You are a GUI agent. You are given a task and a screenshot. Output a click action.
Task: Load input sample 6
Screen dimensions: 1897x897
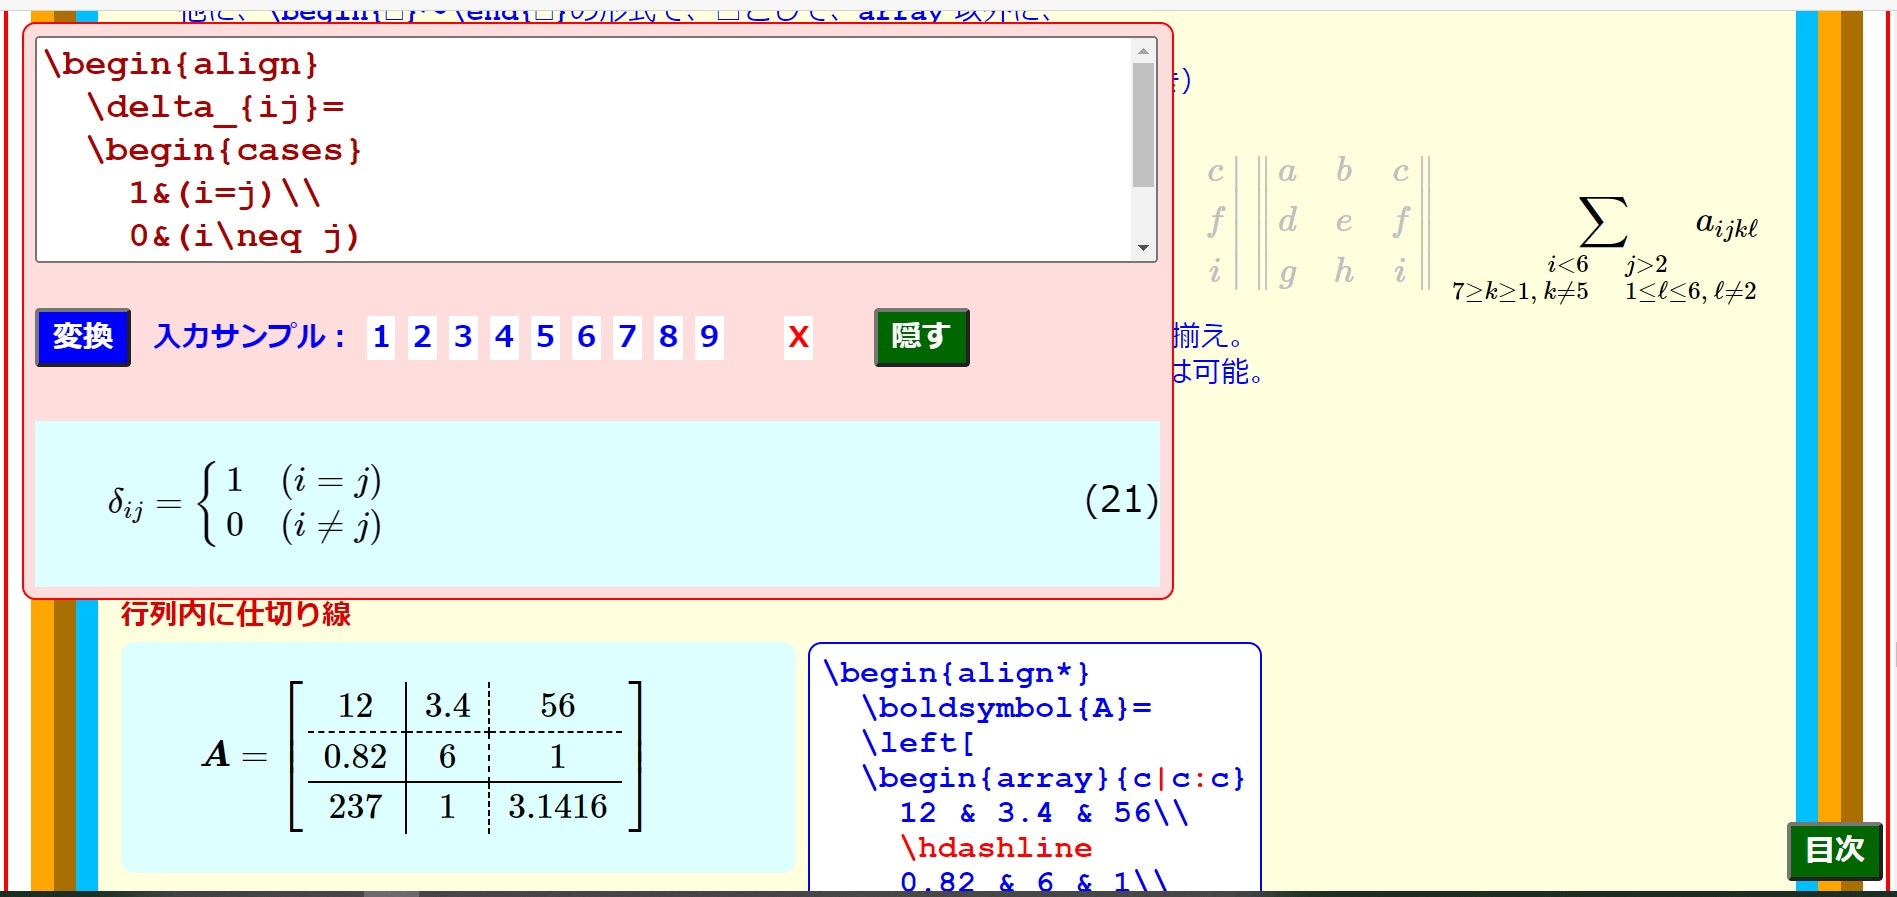(586, 337)
